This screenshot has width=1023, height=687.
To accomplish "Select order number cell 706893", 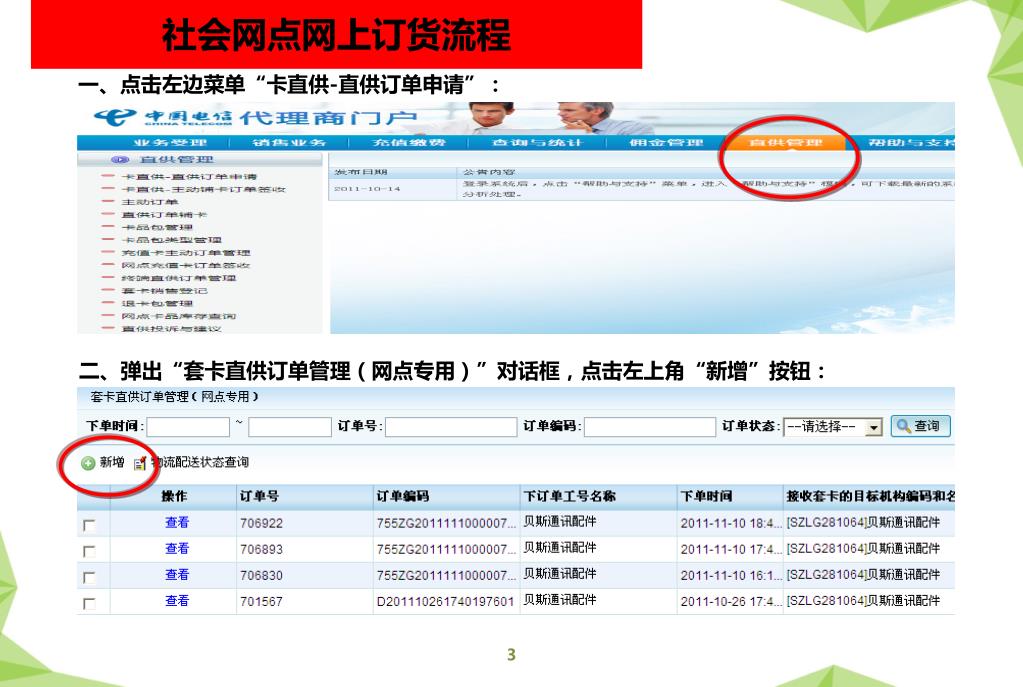I will [x=261, y=549].
